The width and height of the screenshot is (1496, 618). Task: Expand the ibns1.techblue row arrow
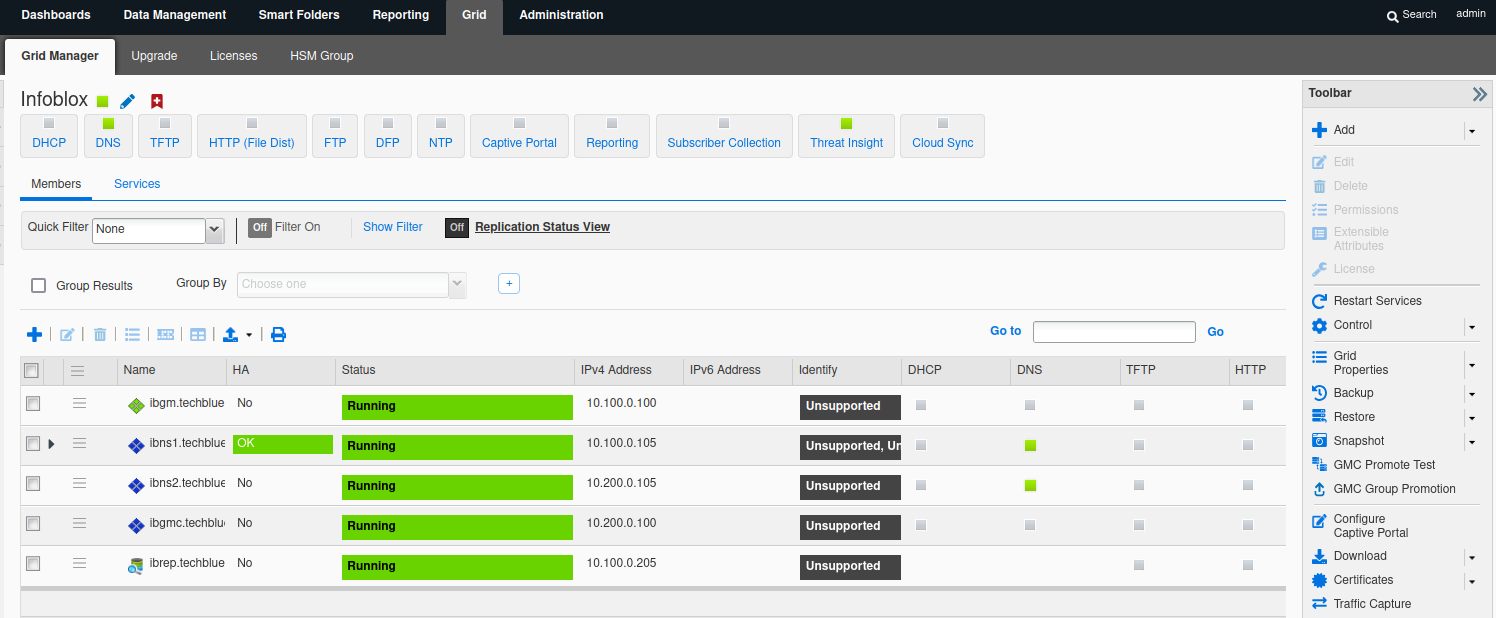(x=51, y=443)
